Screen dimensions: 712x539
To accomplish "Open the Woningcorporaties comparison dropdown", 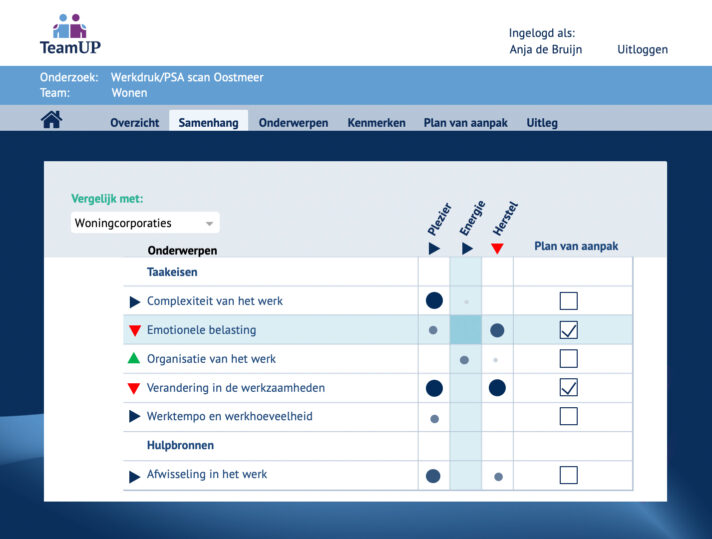I will pyautogui.click(x=145, y=223).
